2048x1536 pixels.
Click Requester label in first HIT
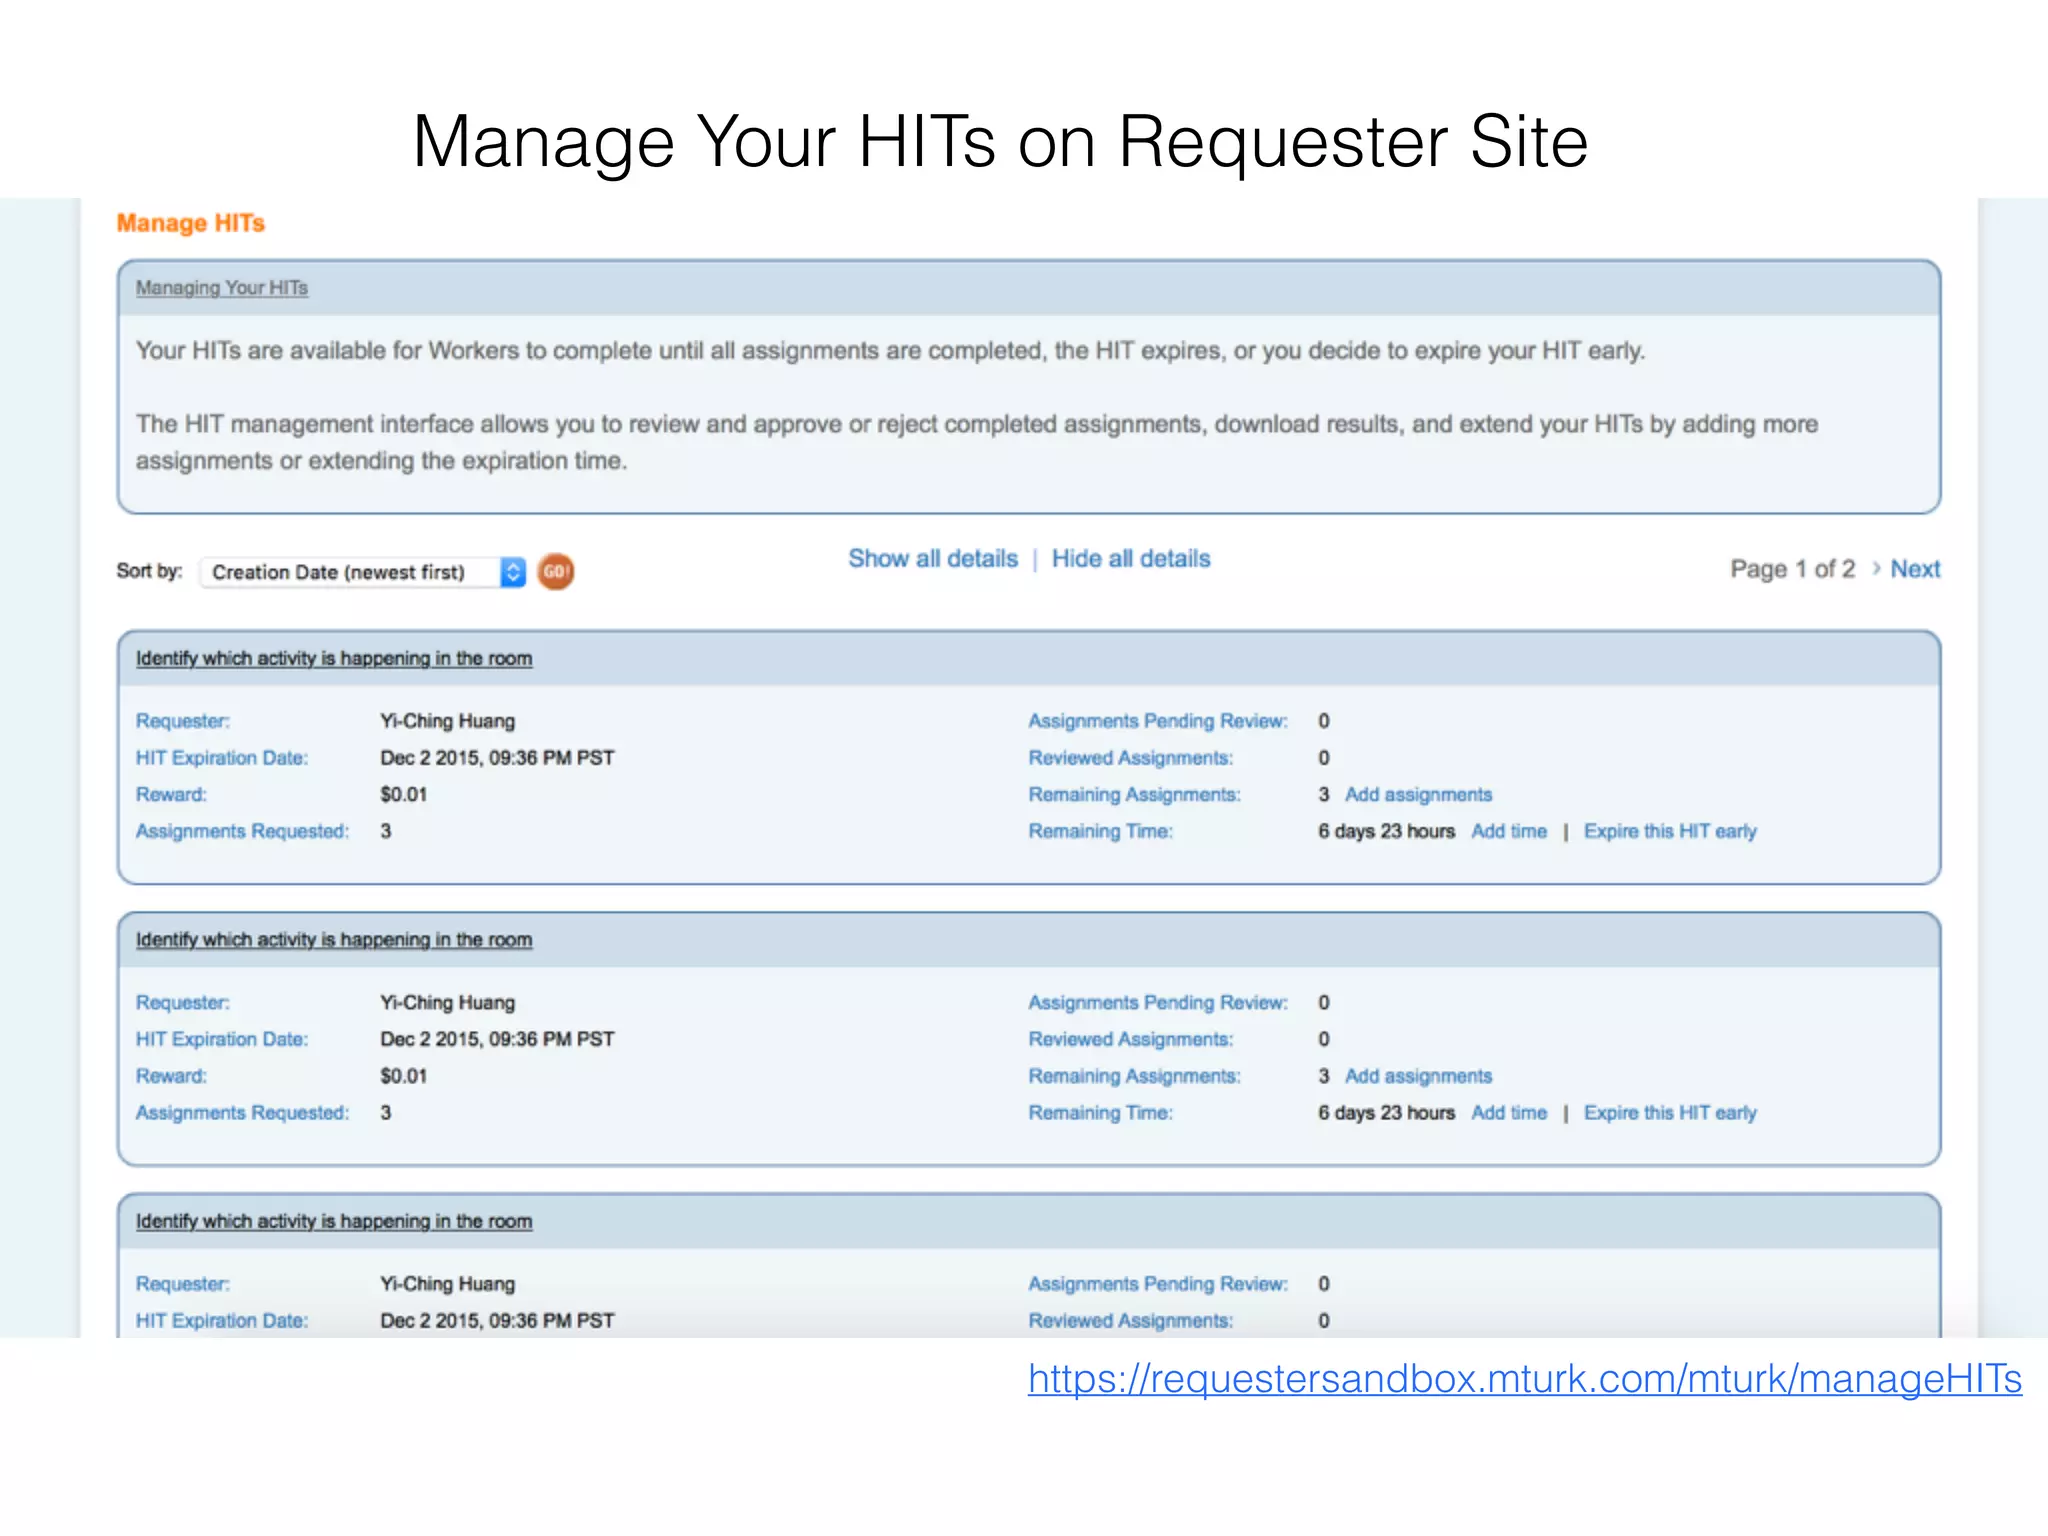tap(183, 721)
